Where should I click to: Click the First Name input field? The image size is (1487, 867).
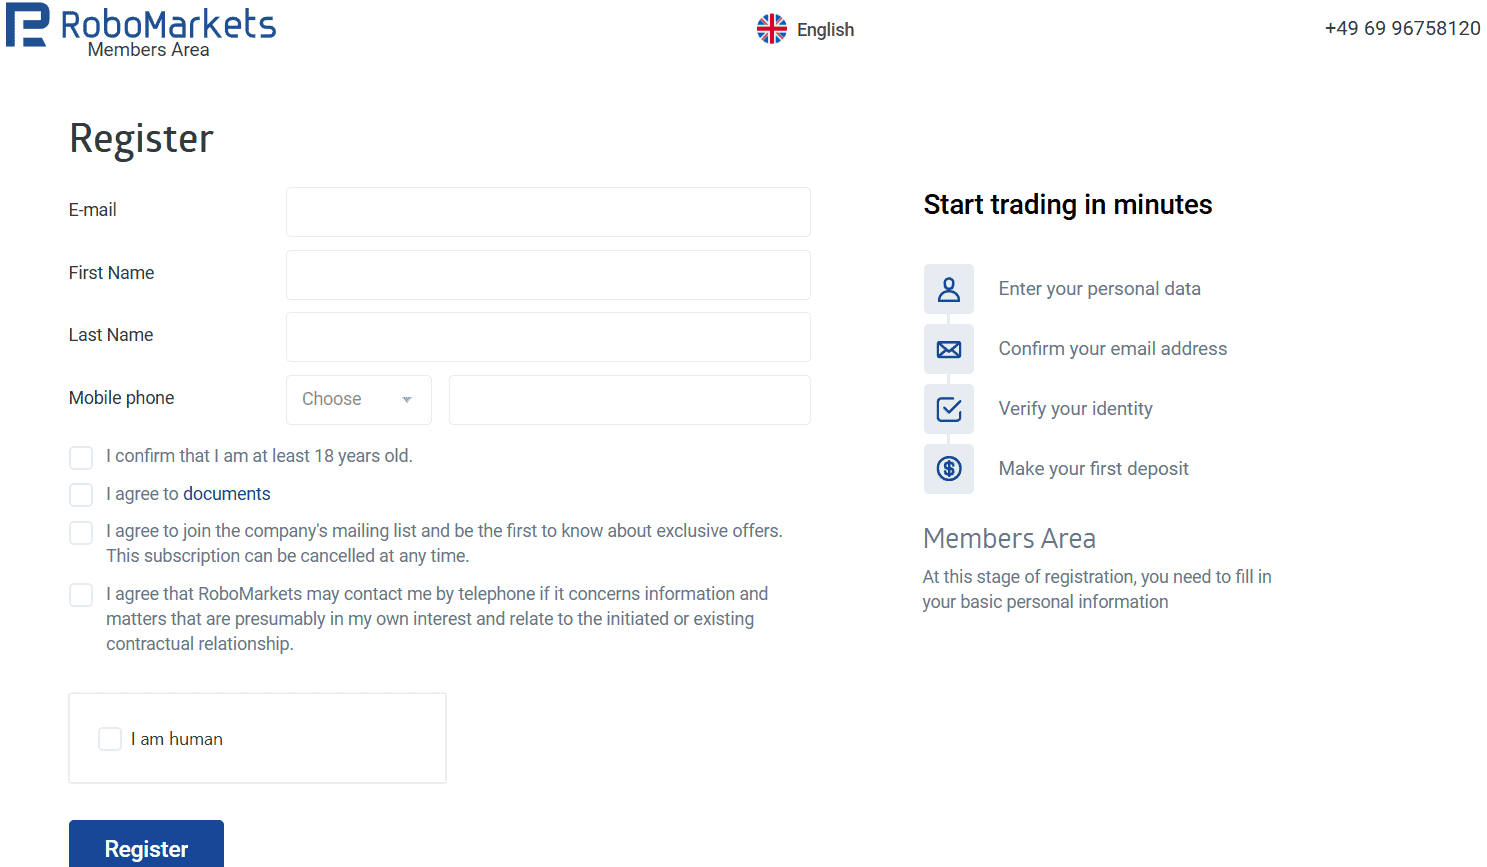point(548,275)
